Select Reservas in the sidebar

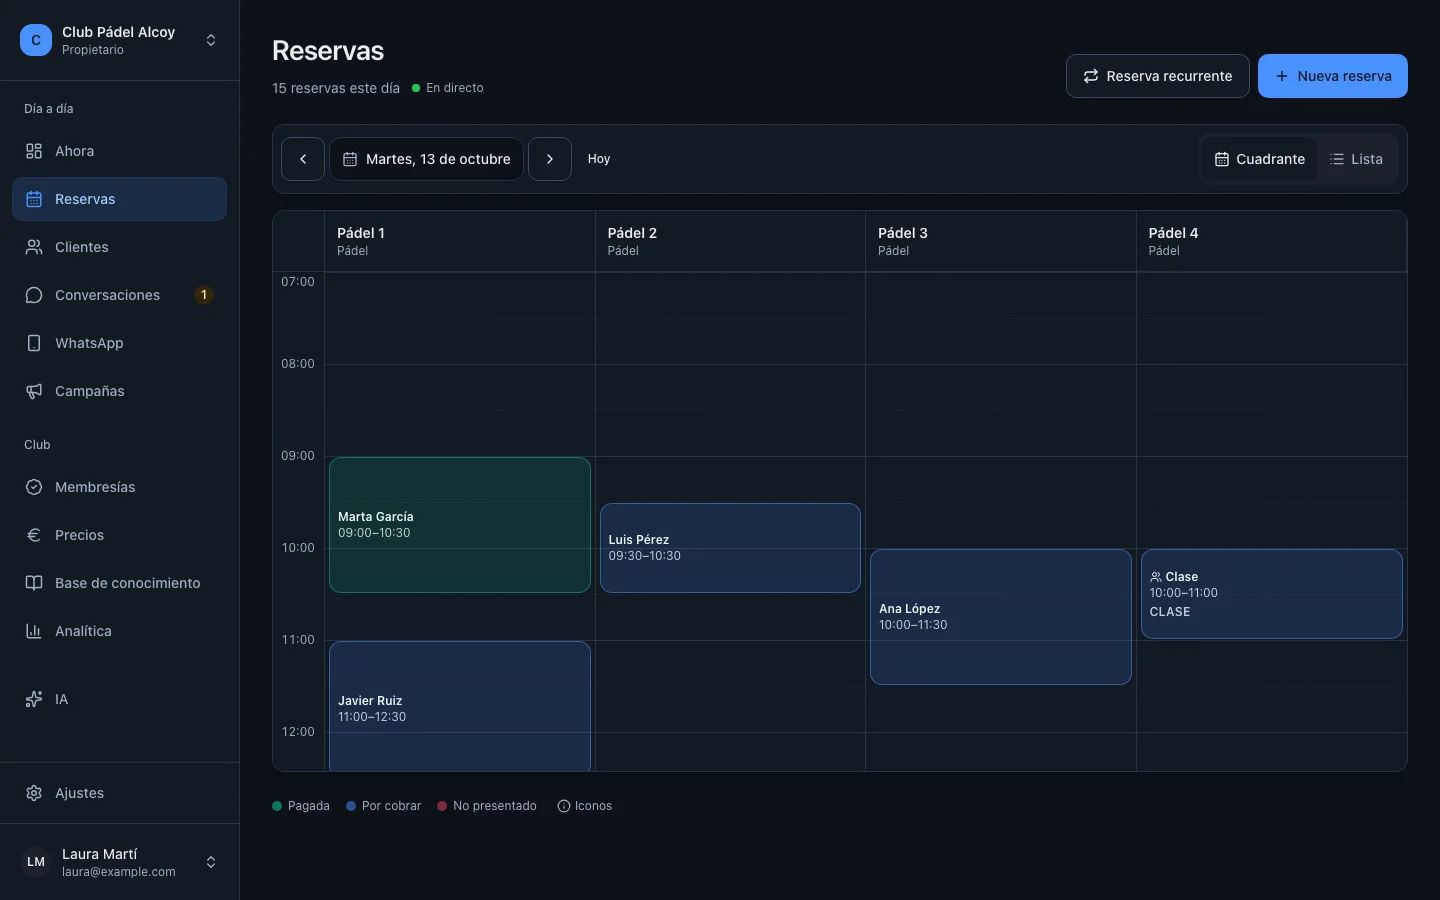point(120,199)
